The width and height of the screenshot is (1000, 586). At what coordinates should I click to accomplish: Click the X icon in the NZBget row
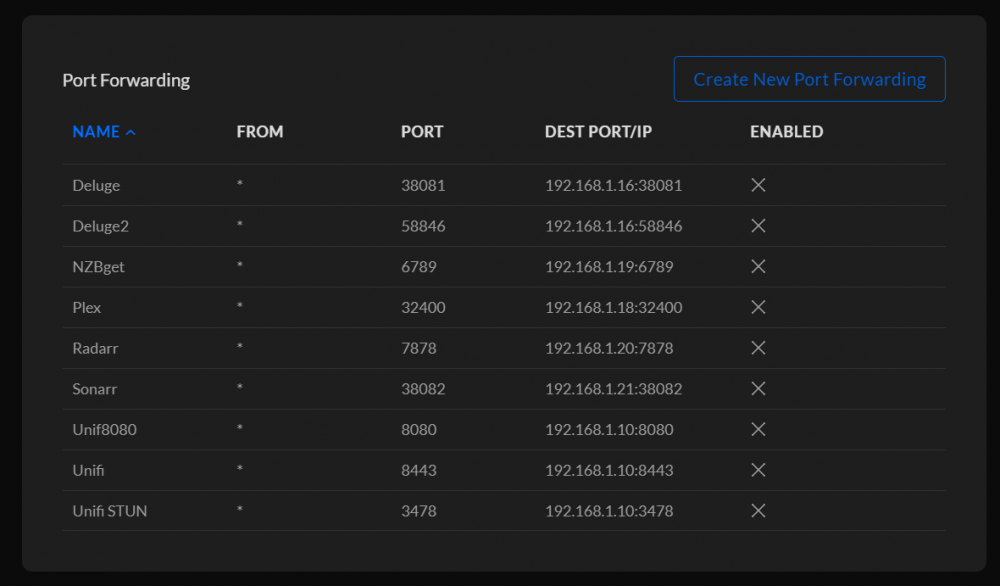[758, 267]
